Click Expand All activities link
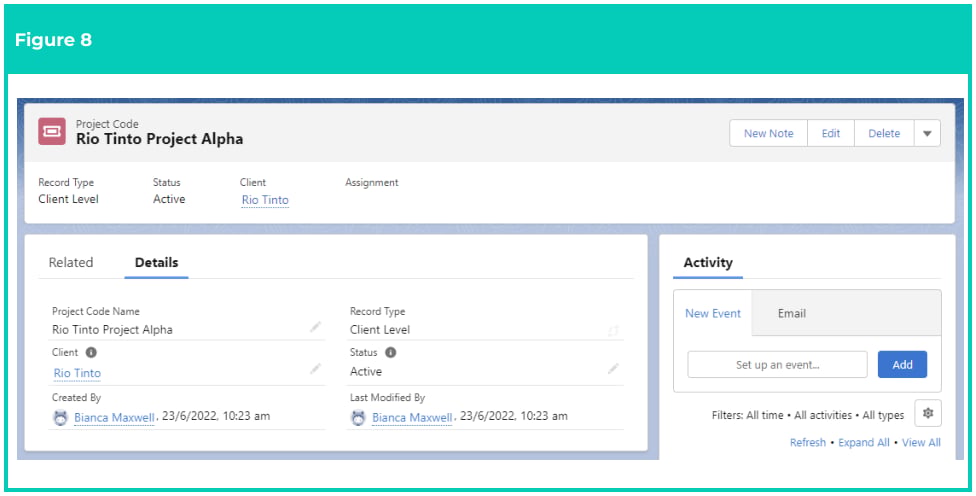 pos(864,442)
